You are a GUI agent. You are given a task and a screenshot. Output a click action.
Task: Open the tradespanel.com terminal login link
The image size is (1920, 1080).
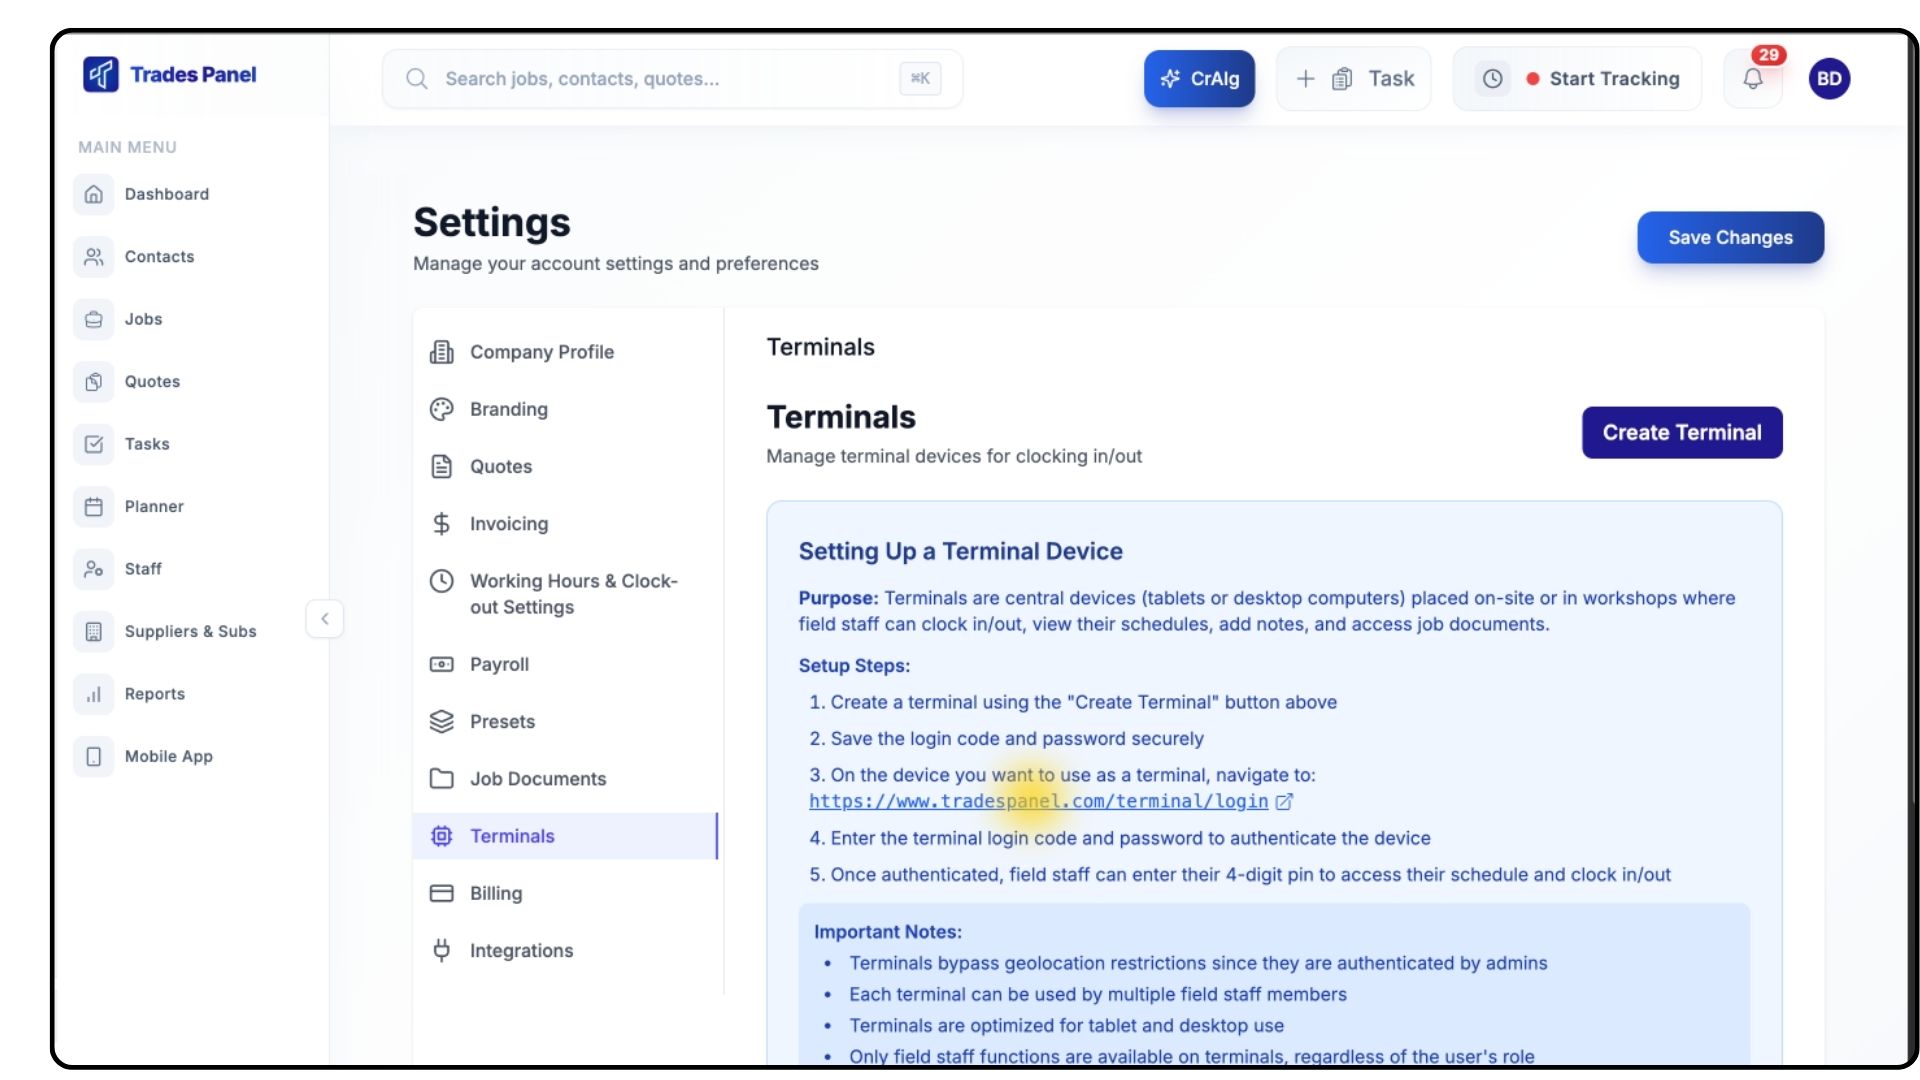click(1038, 802)
